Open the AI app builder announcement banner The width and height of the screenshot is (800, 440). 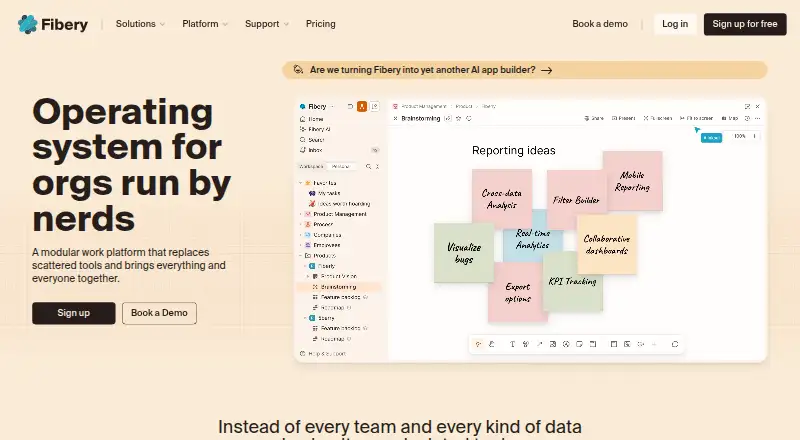coord(524,70)
